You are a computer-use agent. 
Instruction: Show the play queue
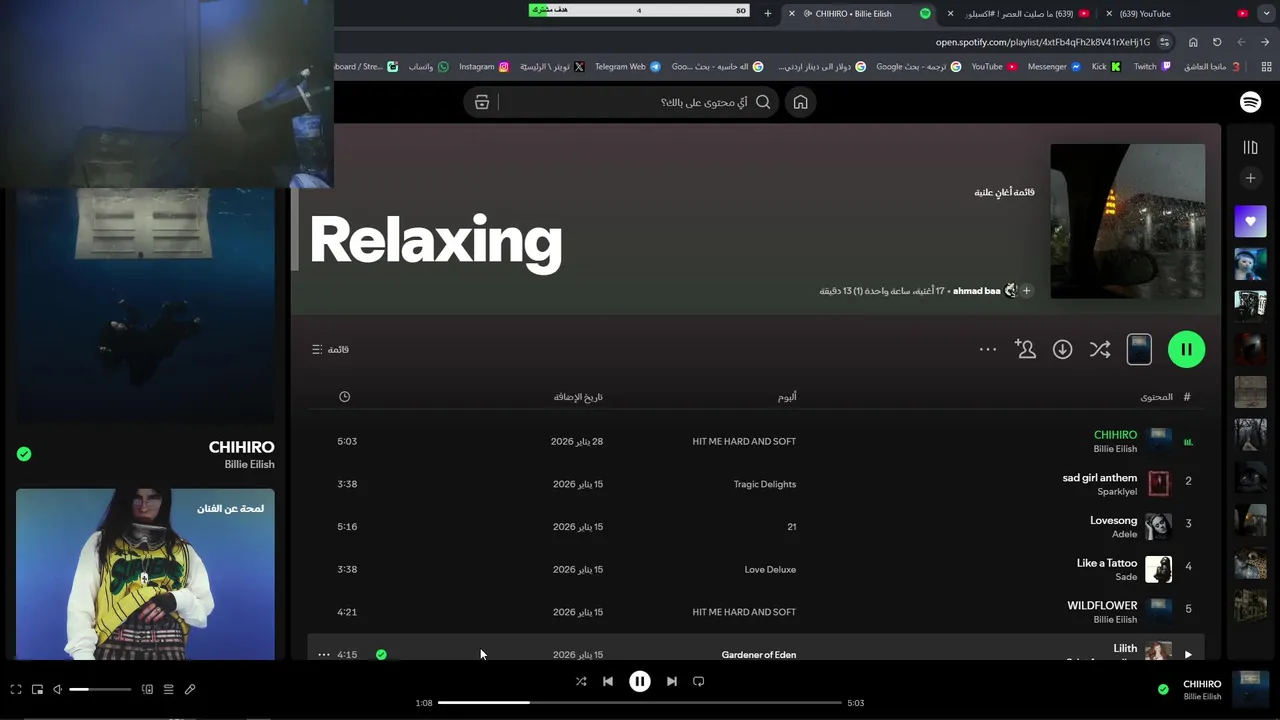coord(168,689)
